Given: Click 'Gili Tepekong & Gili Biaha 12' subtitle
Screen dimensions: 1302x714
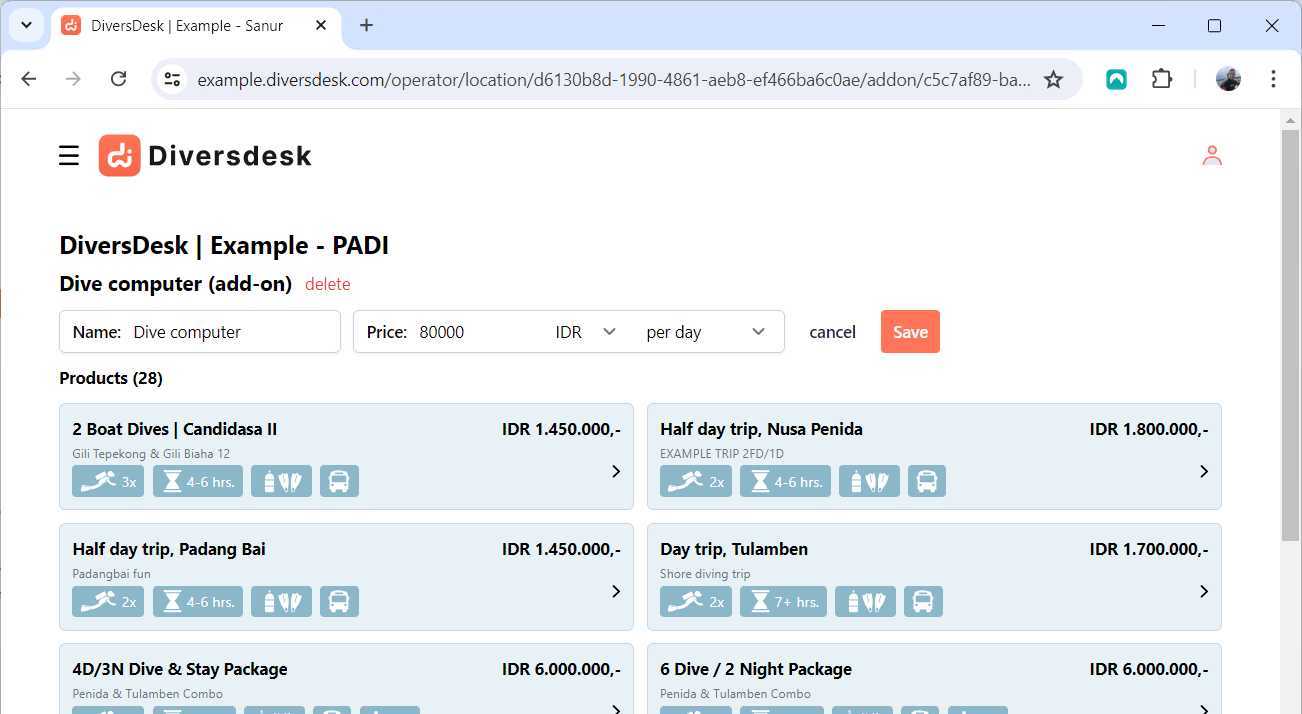Looking at the screenshot, I should pos(151,454).
